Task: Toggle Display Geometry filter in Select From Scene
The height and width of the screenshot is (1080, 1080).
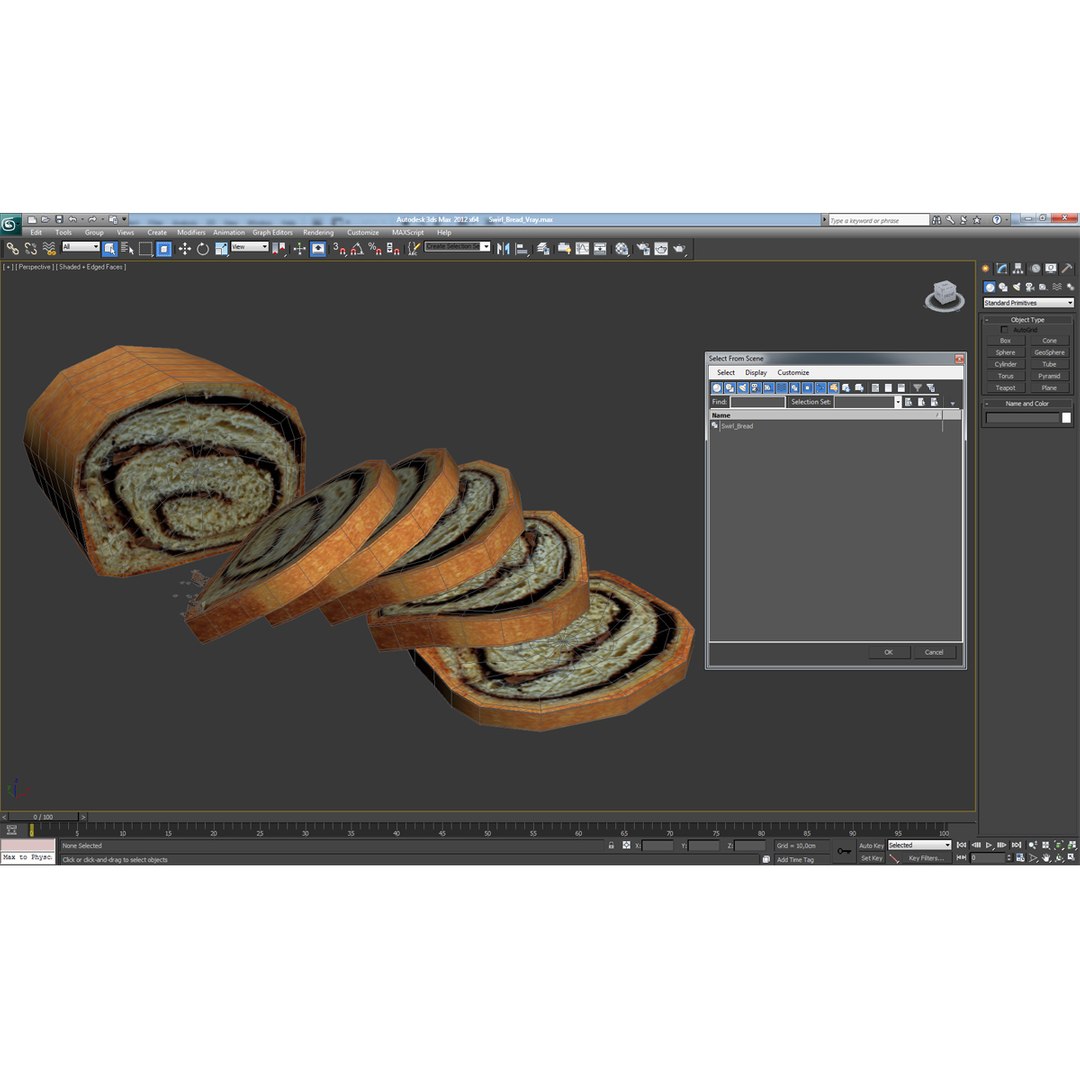Action: tap(717, 388)
